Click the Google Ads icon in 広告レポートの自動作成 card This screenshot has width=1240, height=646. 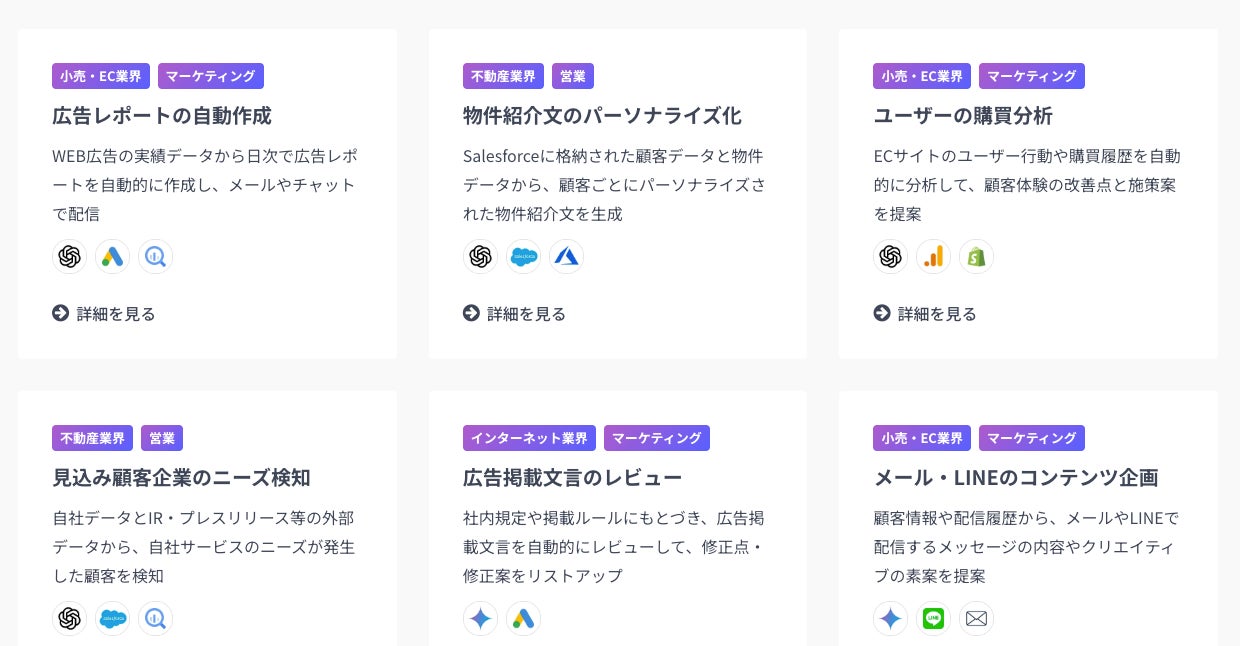click(x=113, y=257)
